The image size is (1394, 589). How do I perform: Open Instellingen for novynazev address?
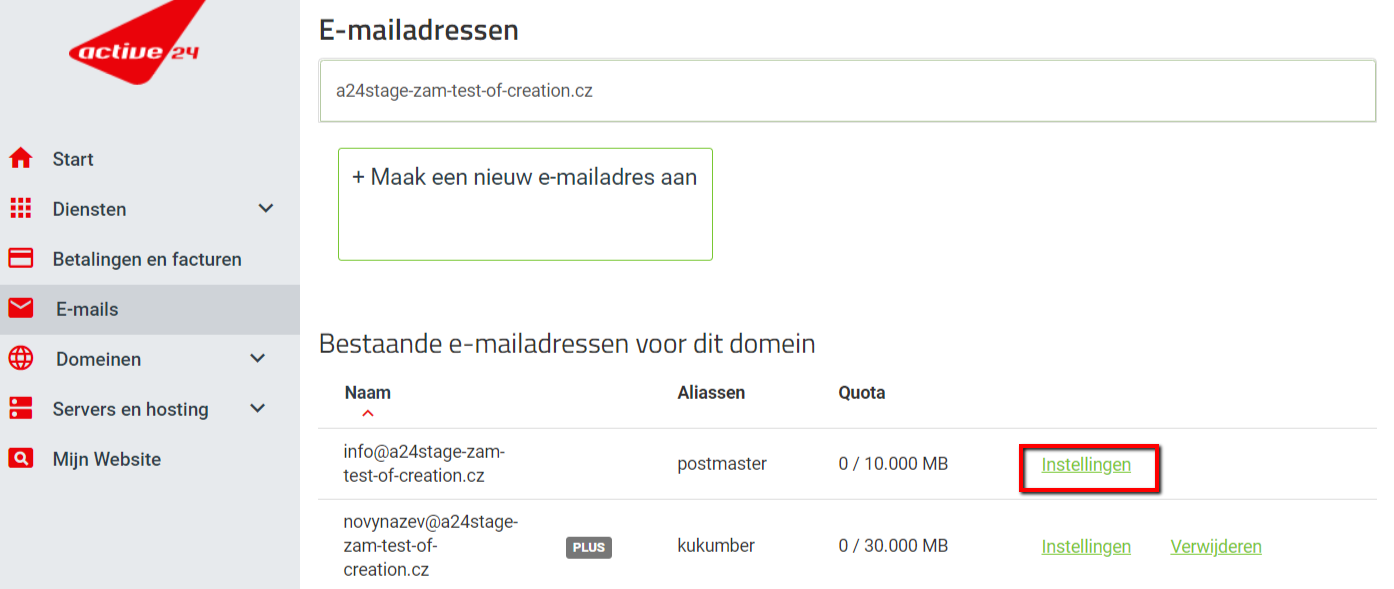[x=1086, y=547]
